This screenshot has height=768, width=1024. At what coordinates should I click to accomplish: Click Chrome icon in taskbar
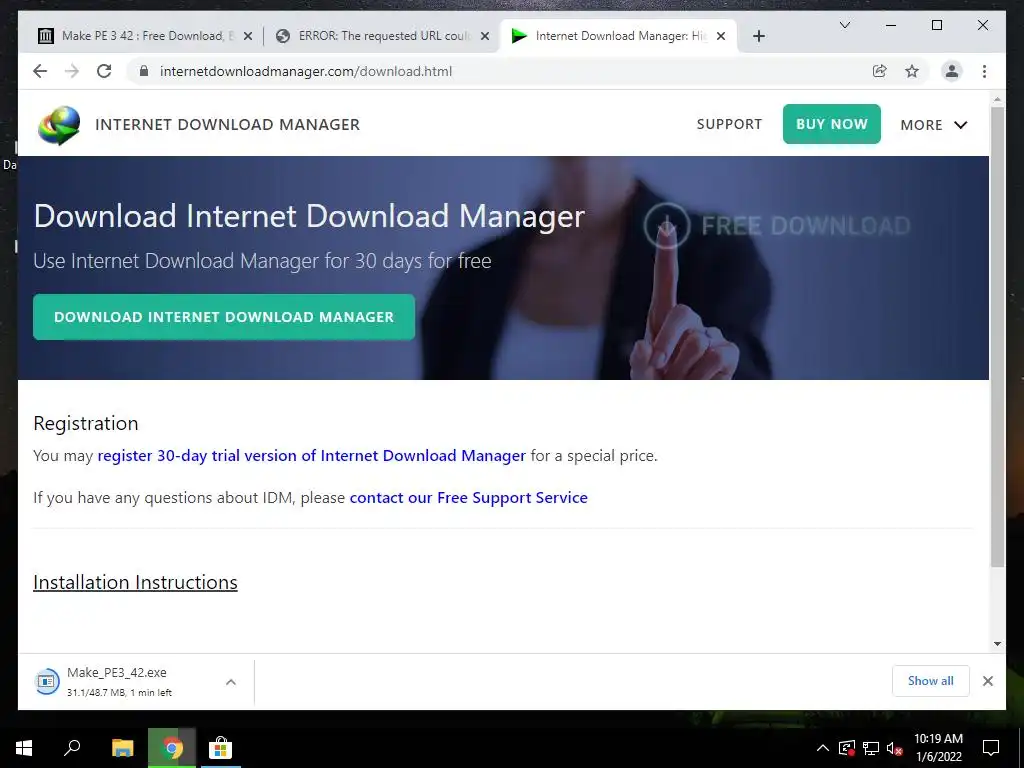click(172, 748)
